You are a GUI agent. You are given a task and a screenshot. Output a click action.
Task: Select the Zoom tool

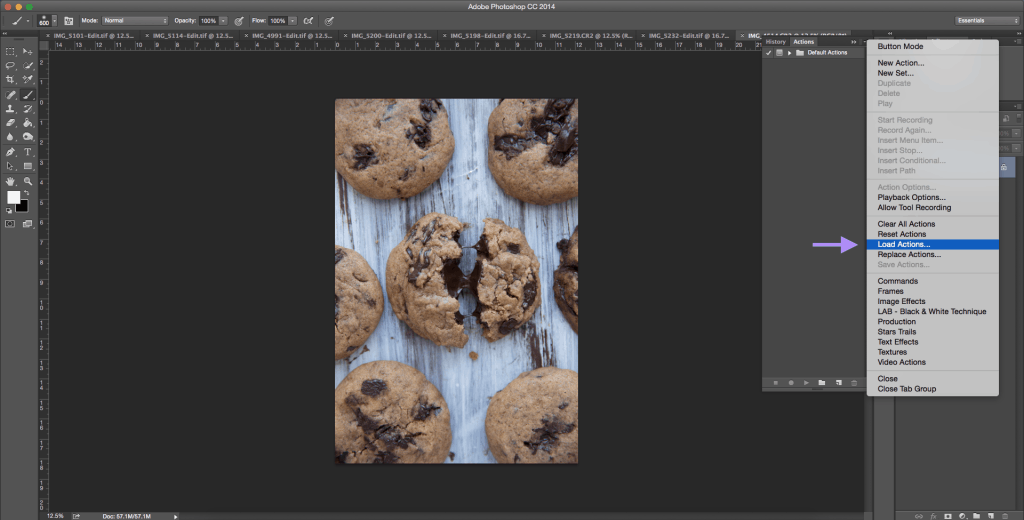(27, 182)
